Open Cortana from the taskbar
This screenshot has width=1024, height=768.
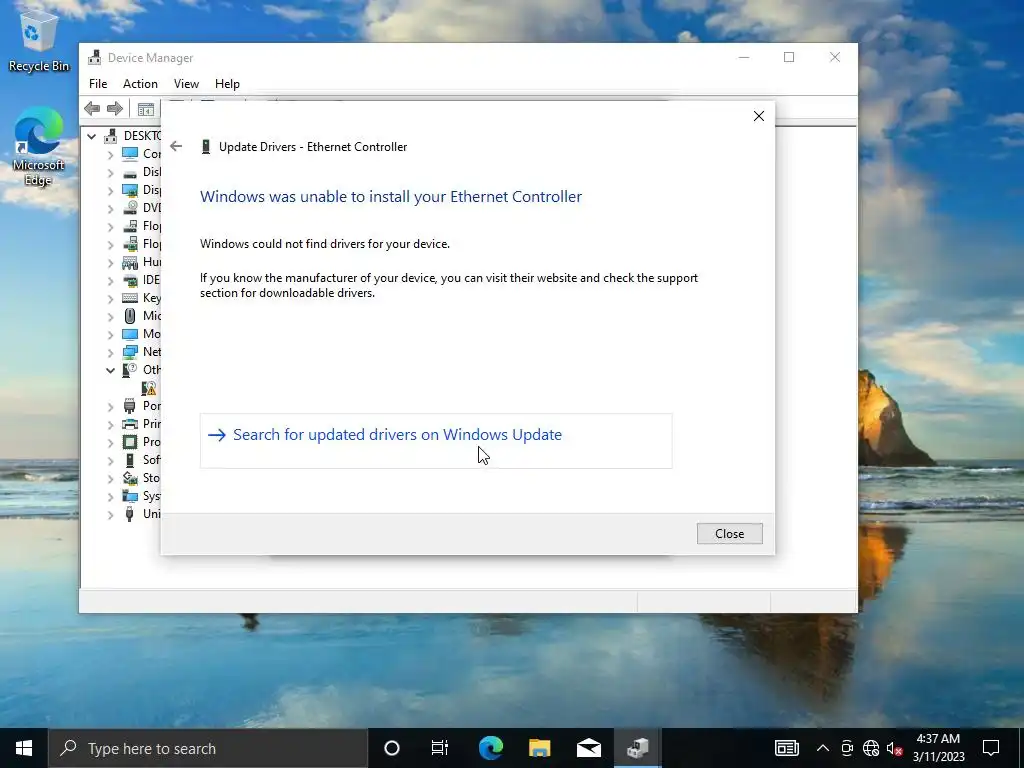pyautogui.click(x=392, y=748)
